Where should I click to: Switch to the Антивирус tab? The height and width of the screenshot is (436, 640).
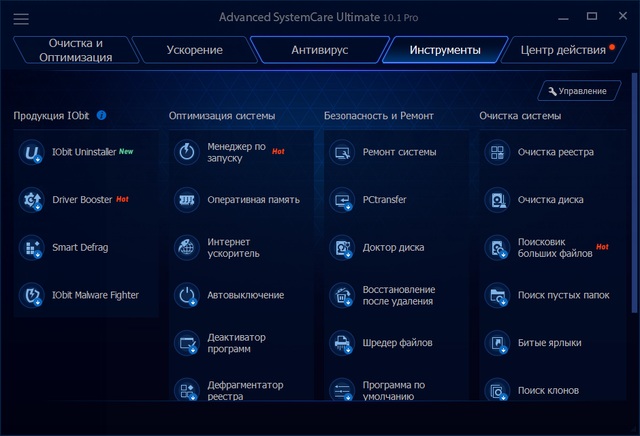point(319,50)
